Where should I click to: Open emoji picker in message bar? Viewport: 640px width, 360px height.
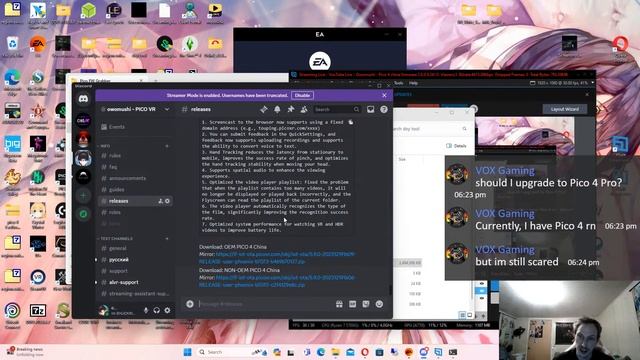tap(379, 304)
